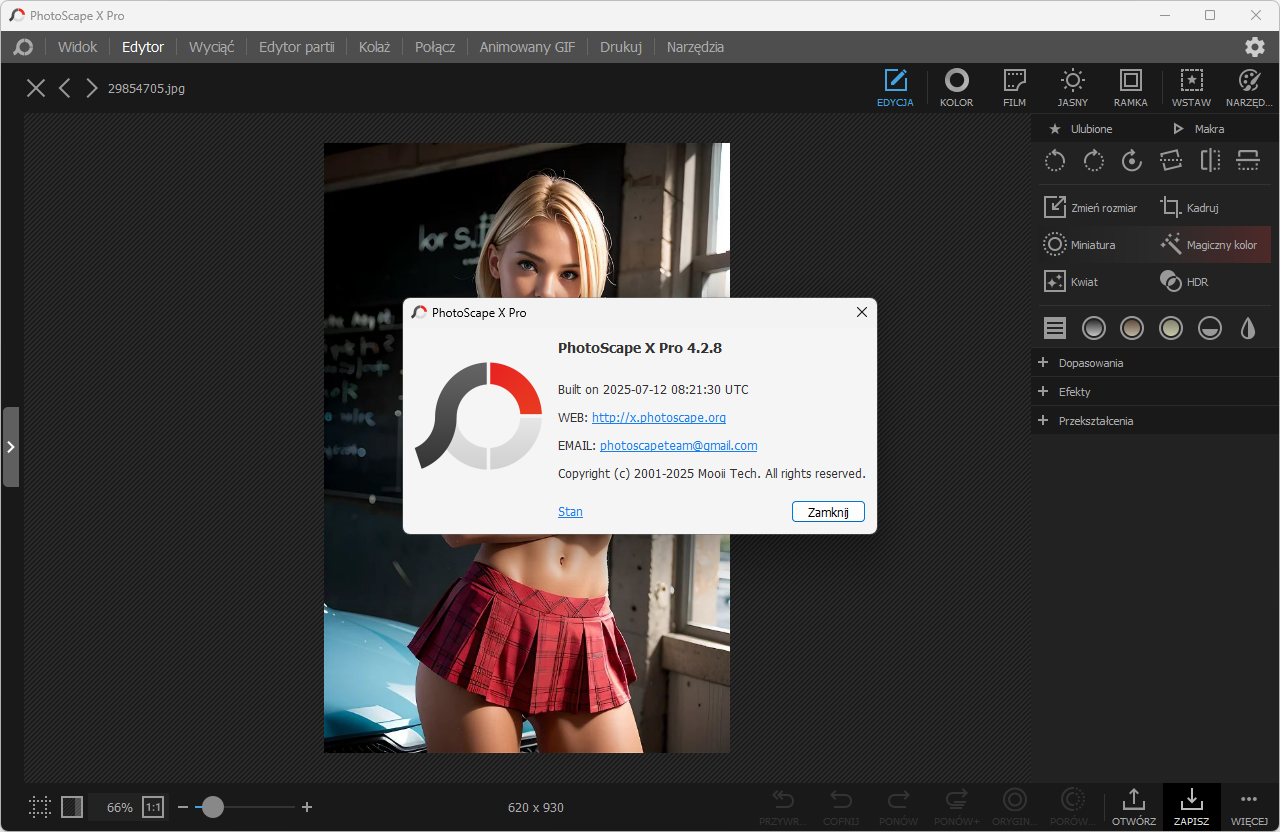Screen dimensions: 1280x832
Task: Open the x.photoscape.org web link
Action: [659, 418]
